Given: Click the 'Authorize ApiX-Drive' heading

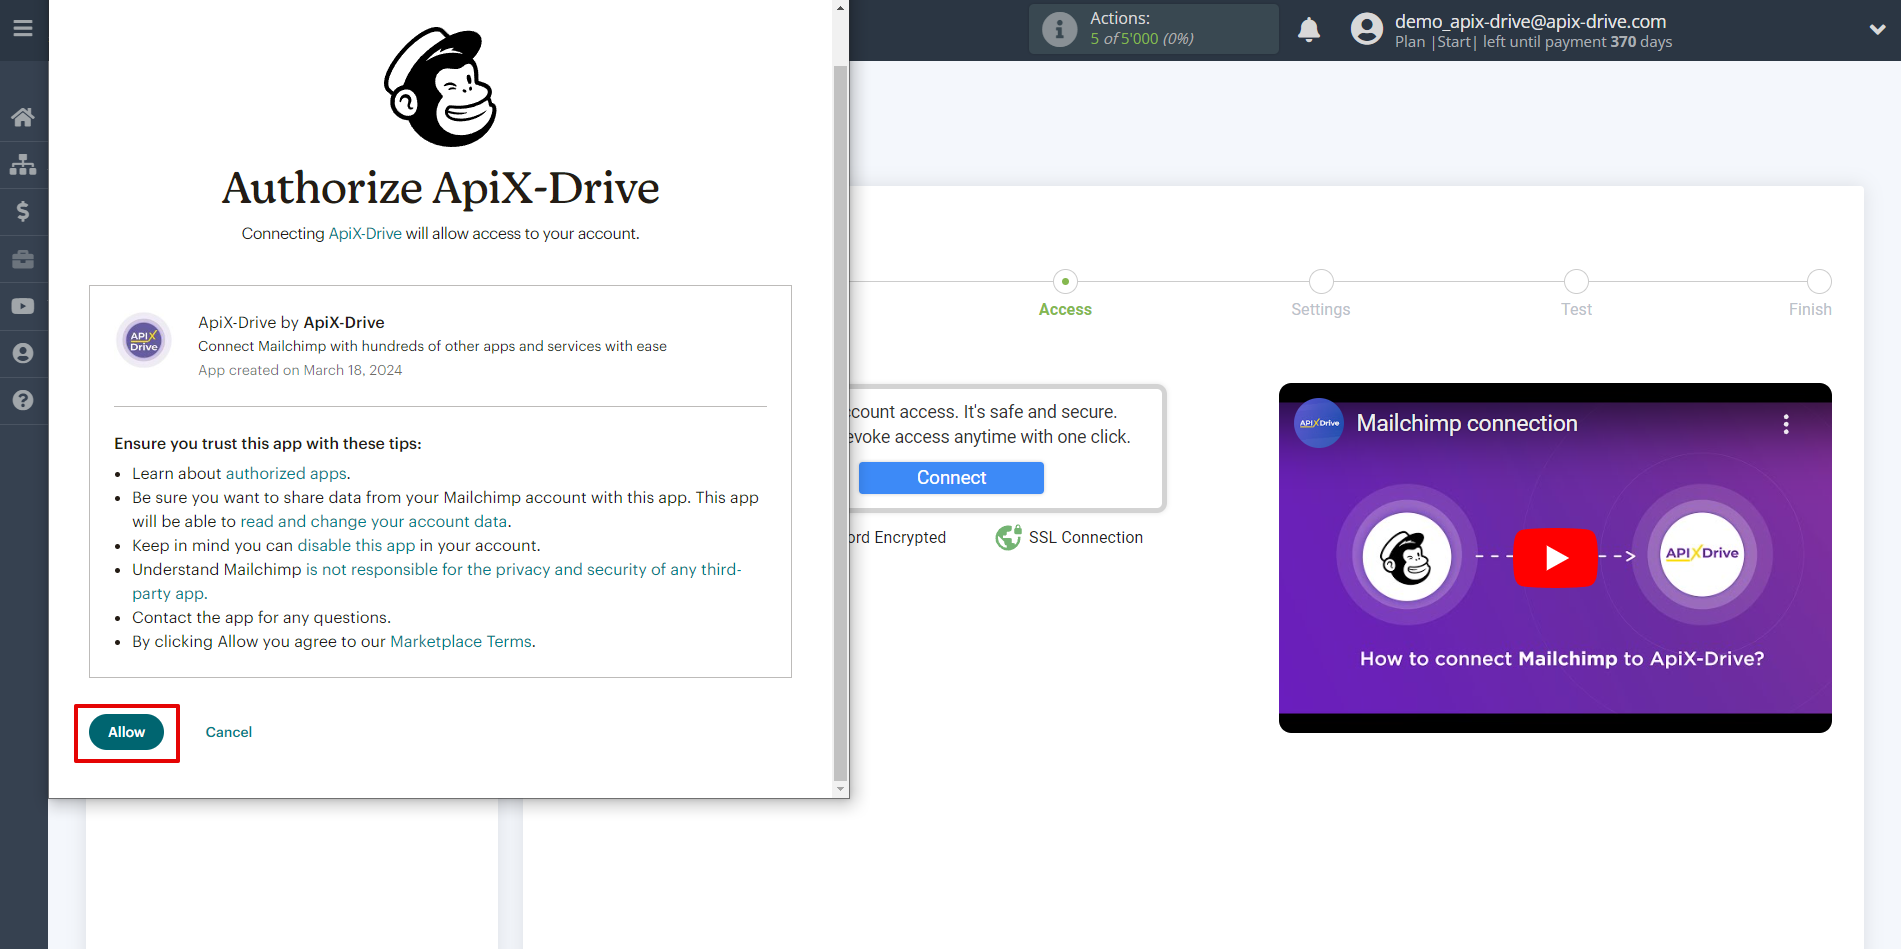Looking at the screenshot, I should pyautogui.click(x=441, y=188).
